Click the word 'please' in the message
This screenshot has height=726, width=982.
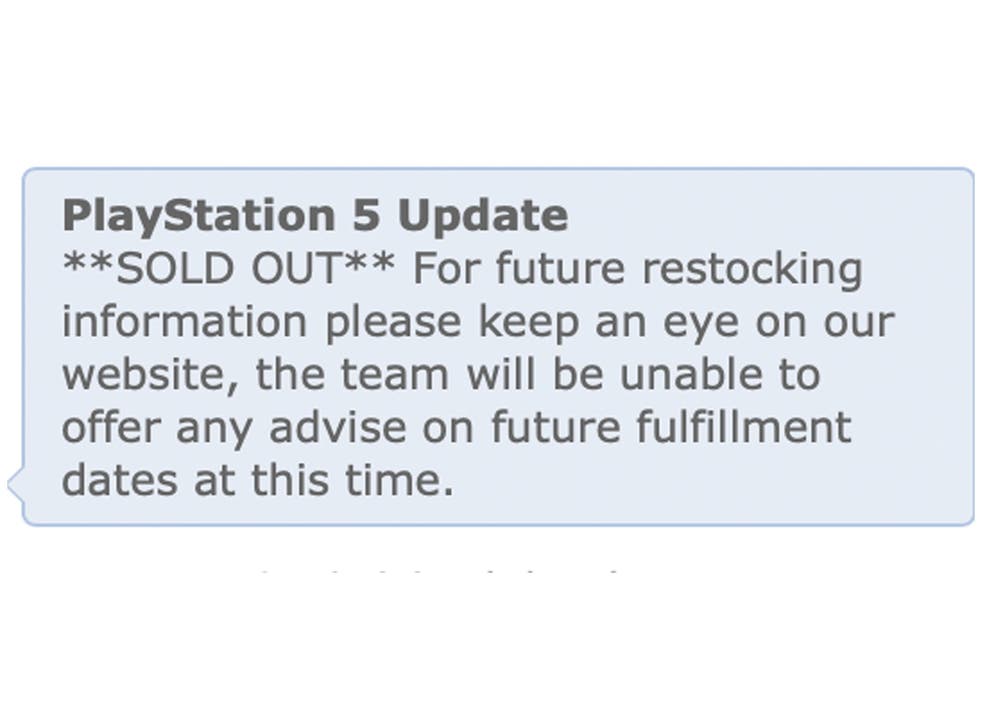(x=393, y=324)
